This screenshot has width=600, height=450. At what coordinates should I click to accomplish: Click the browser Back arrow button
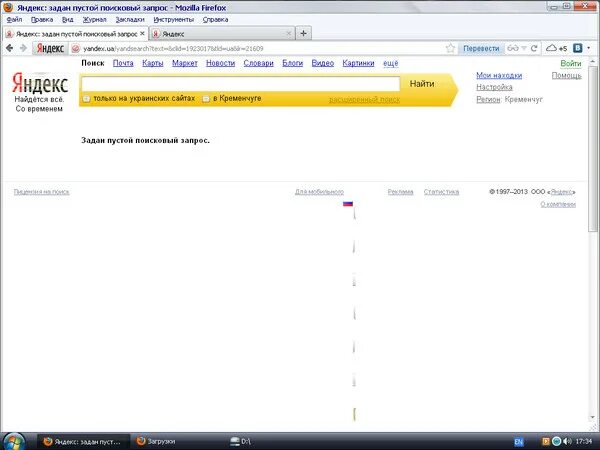[x=10, y=48]
